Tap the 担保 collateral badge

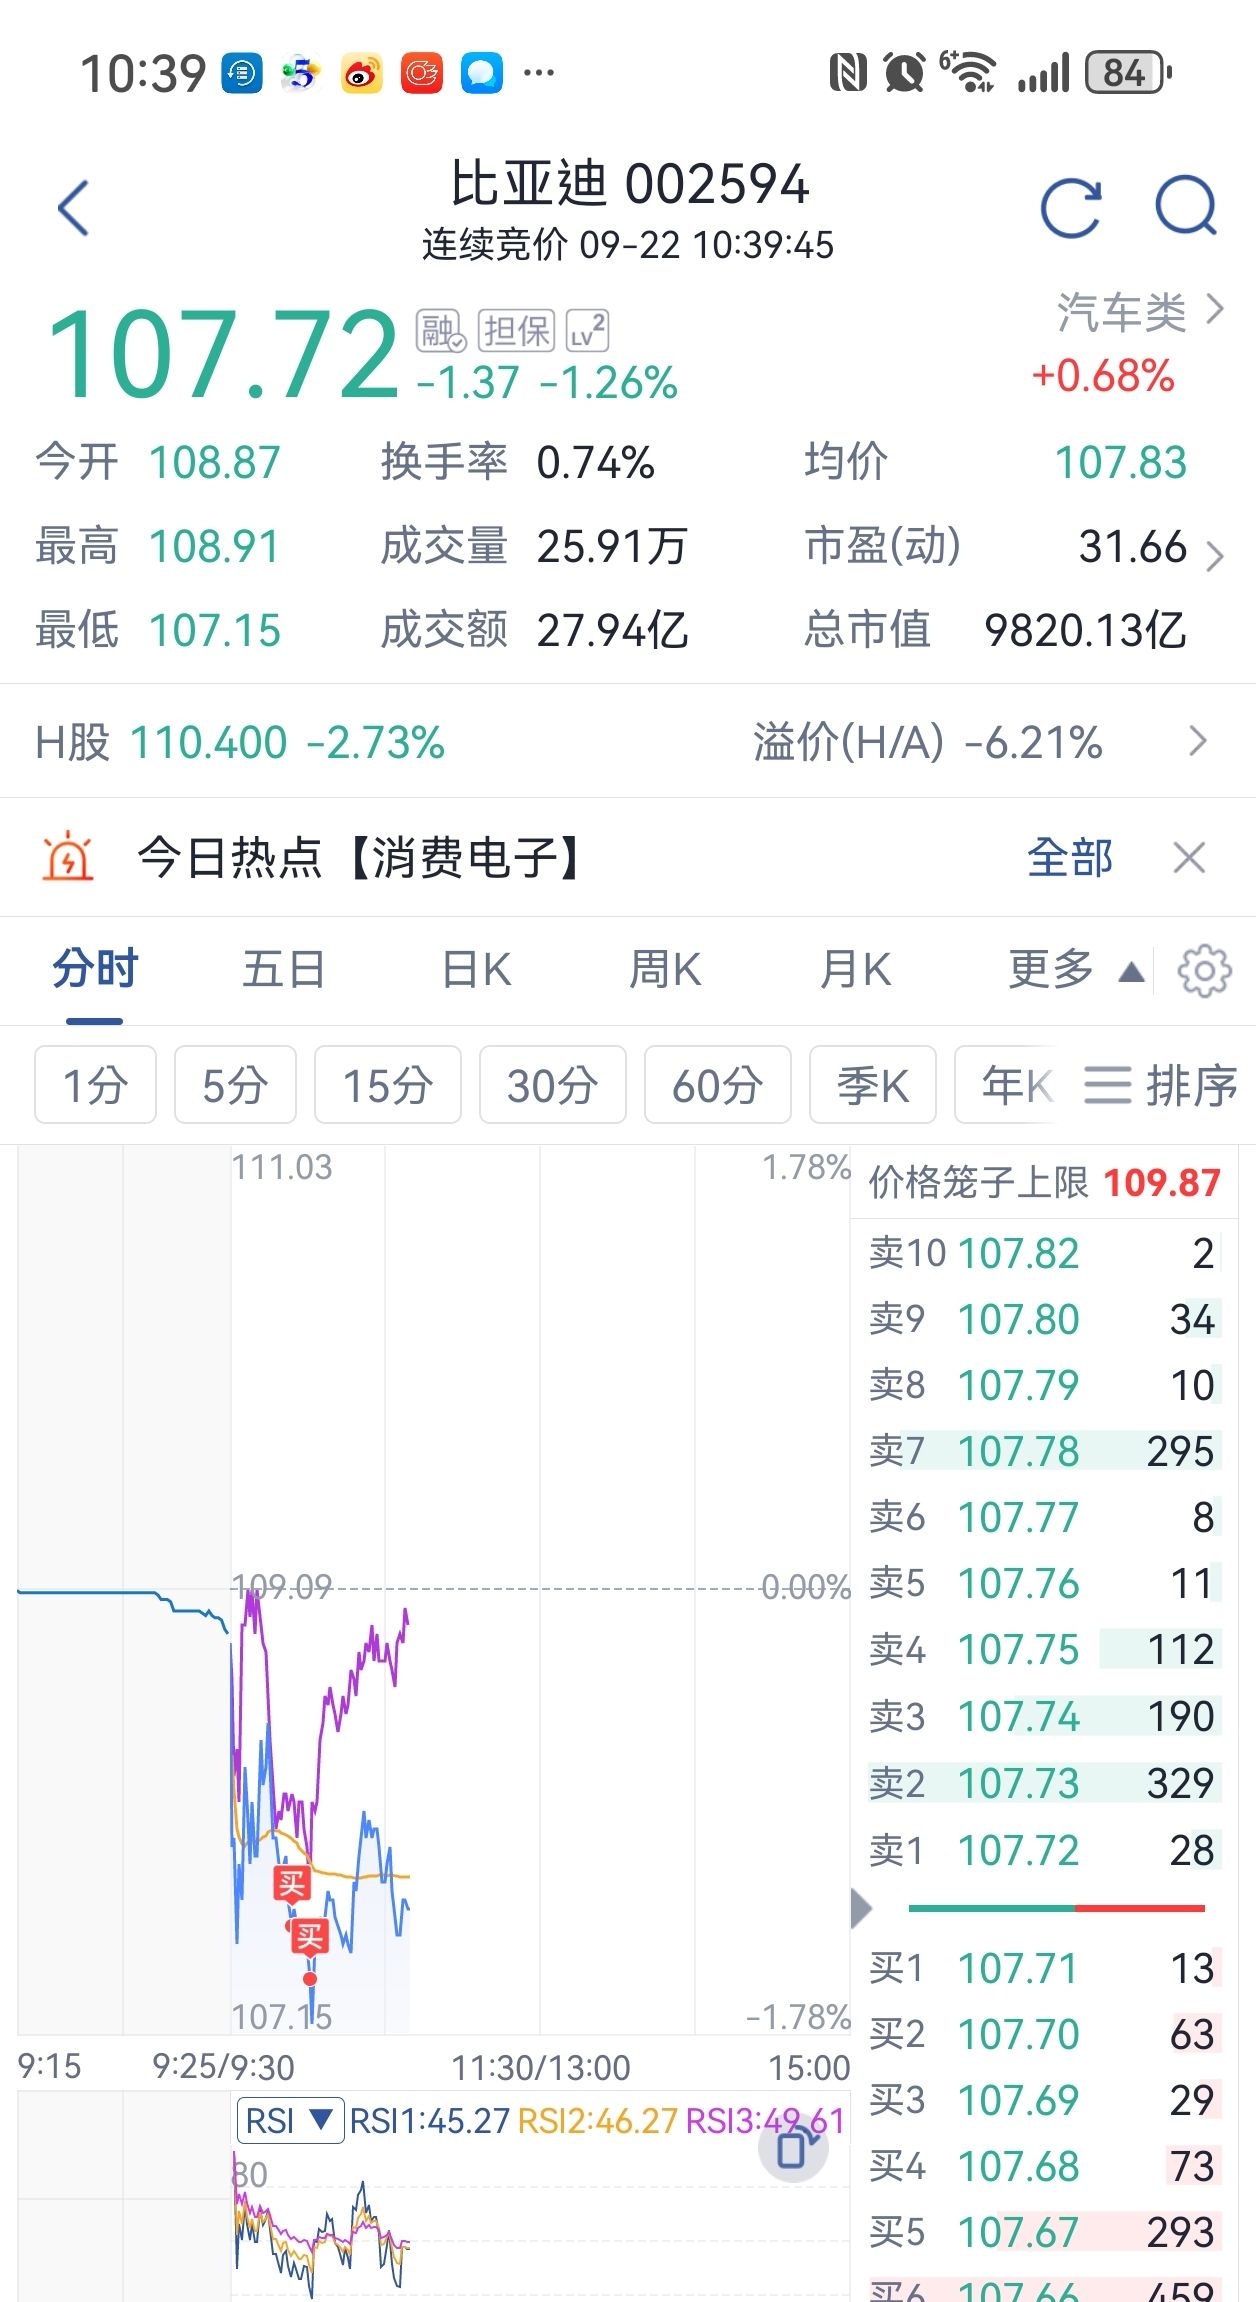pos(516,331)
